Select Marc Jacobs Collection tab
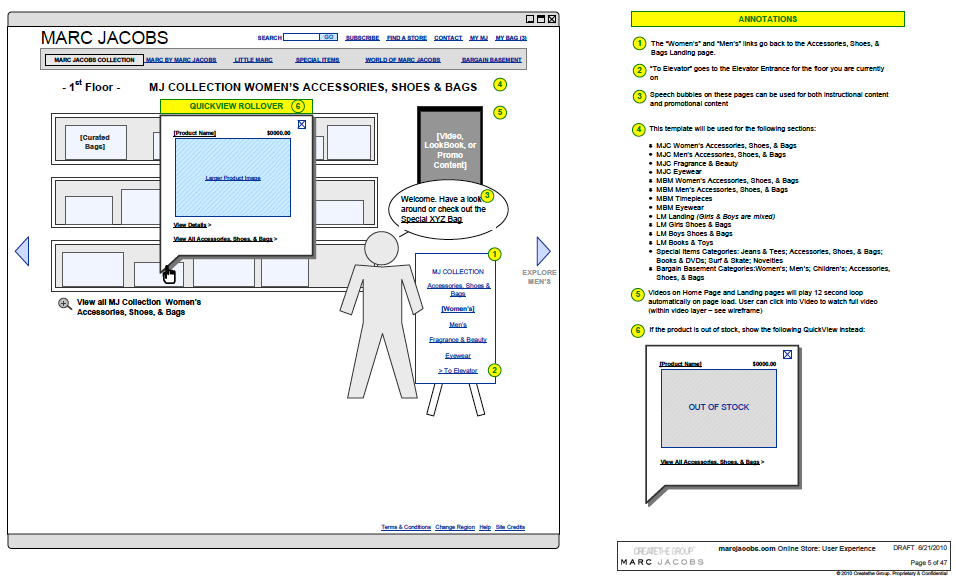956x578 pixels. tap(95, 60)
